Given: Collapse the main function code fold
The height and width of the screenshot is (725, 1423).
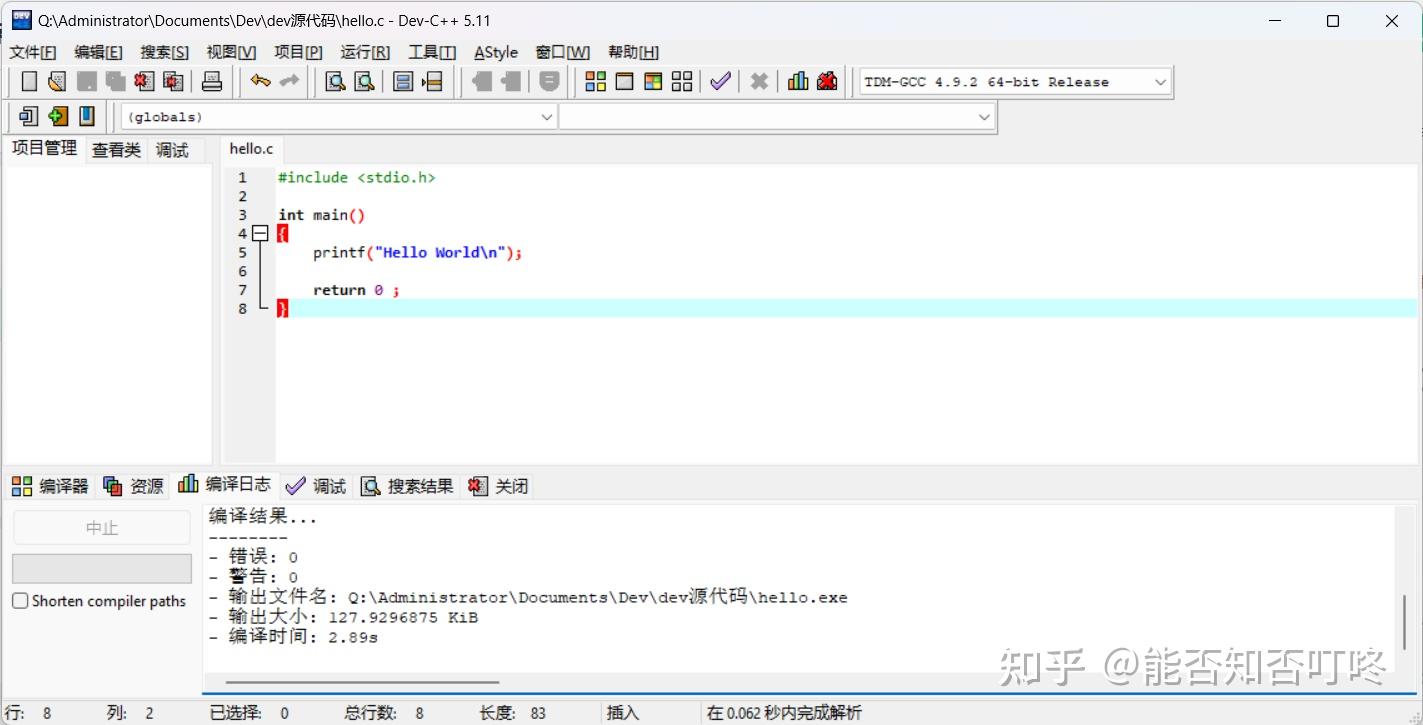Looking at the screenshot, I should coord(259,233).
